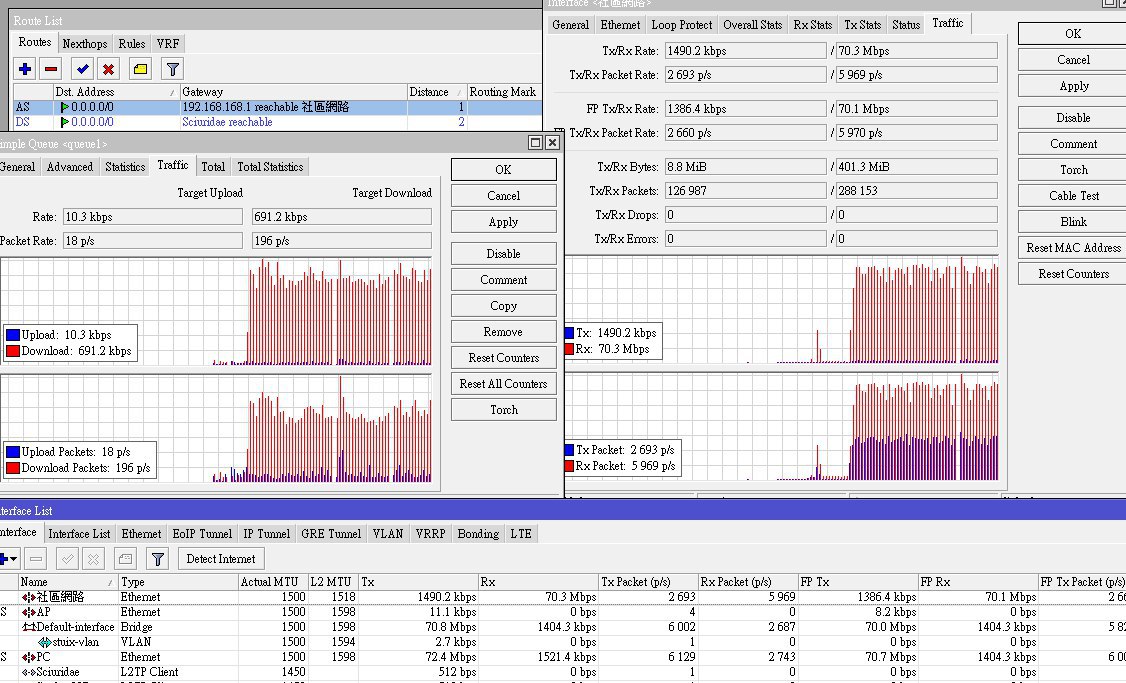Click Disable in Interface window
The height and width of the screenshot is (683, 1126).
1074,117
